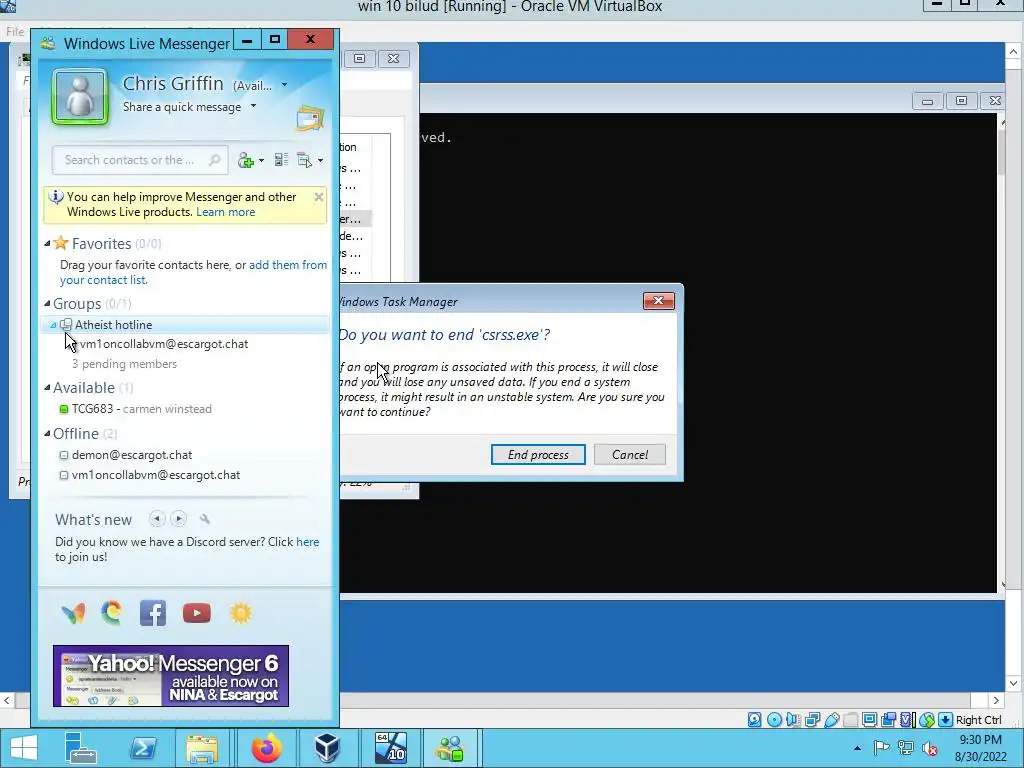Click the add contact icon in Messenger
This screenshot has width=1024, height=768.
click(x=246, y=161)
